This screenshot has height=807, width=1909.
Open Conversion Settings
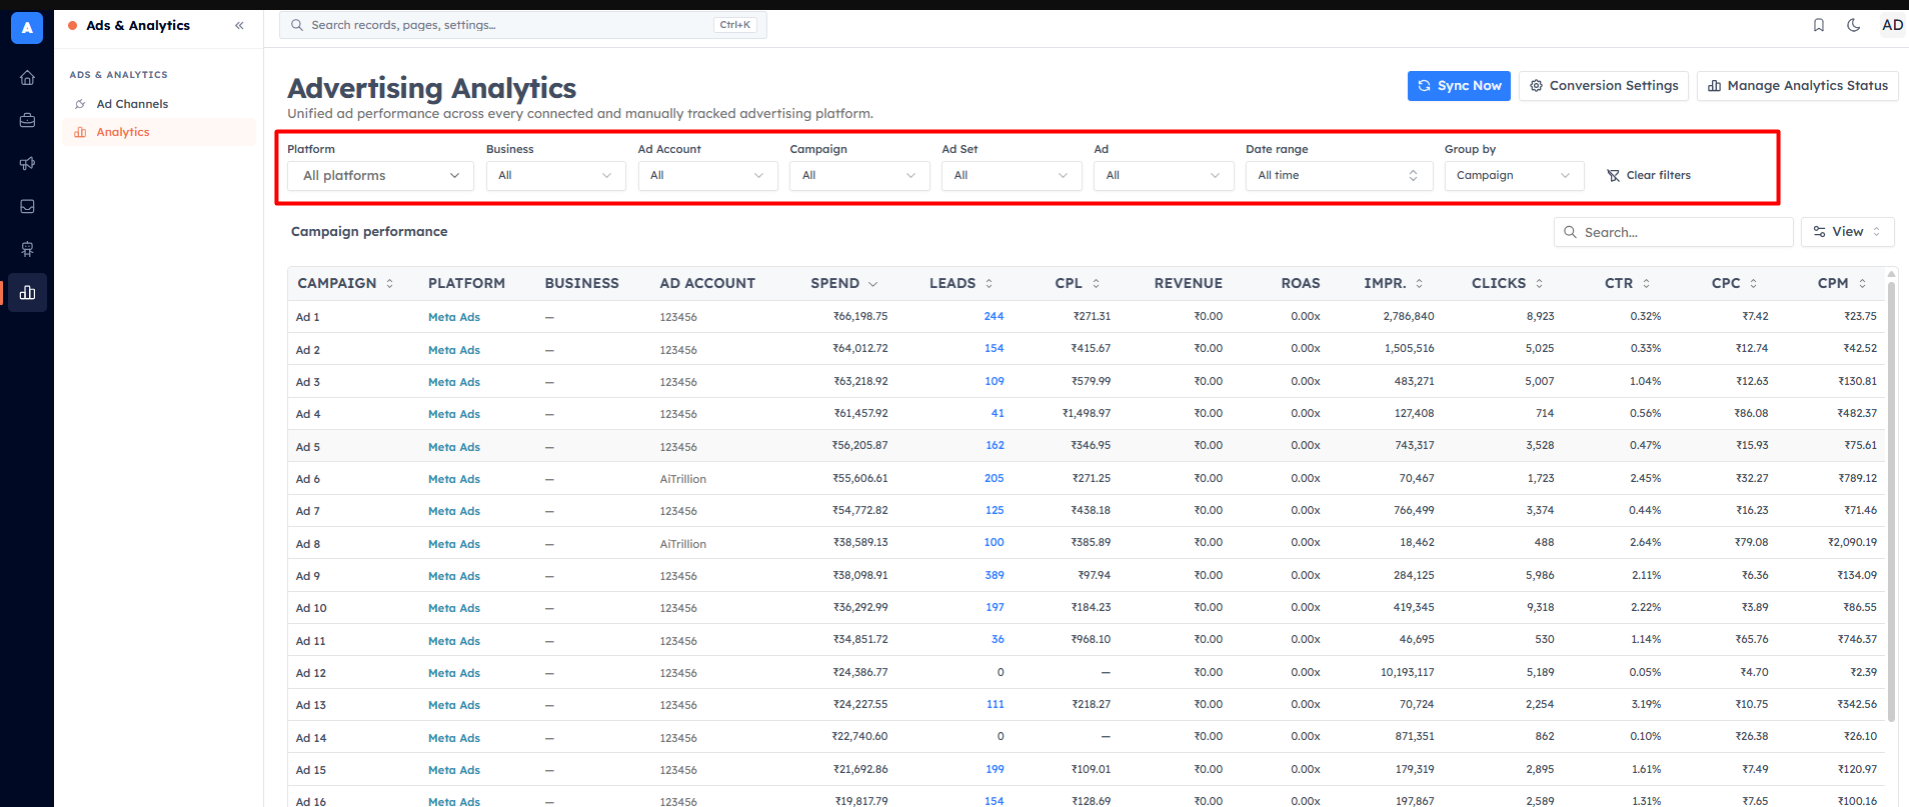pyautogui.click(x=1604, y=86)
